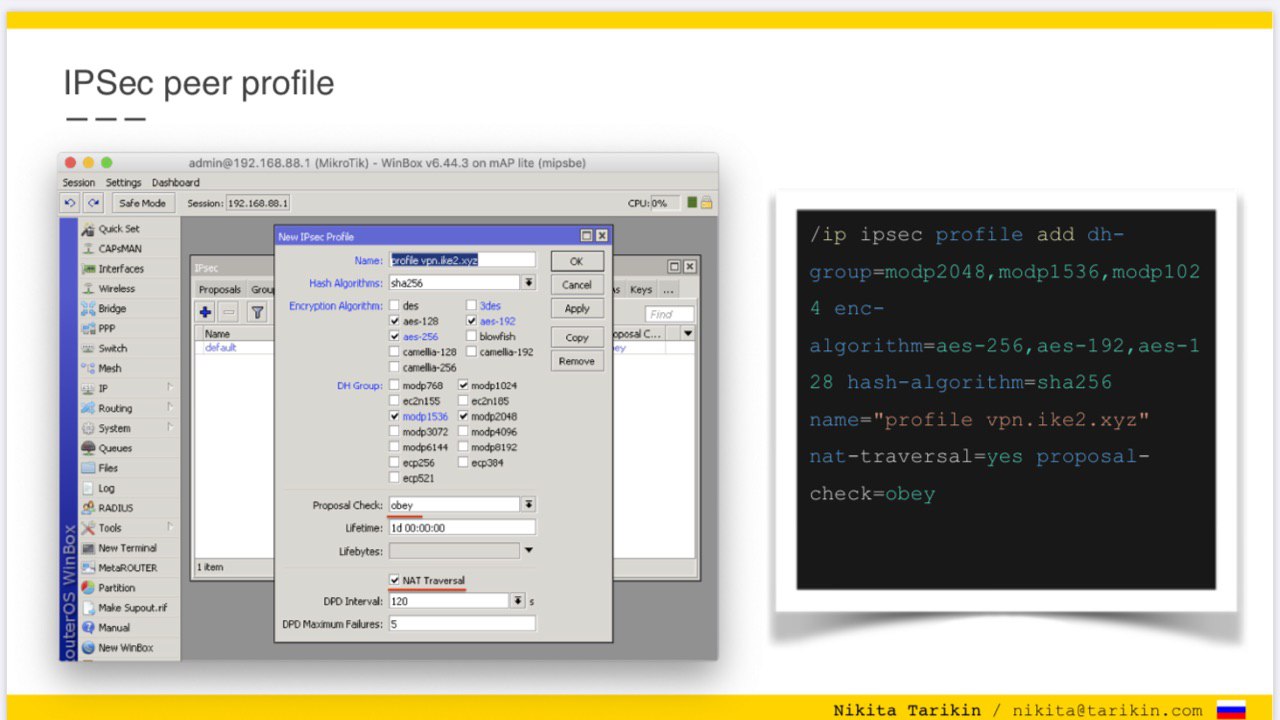1280x720 pixels.
Task: Expand the System submenu in the sidebar
Action: point(170,428)
